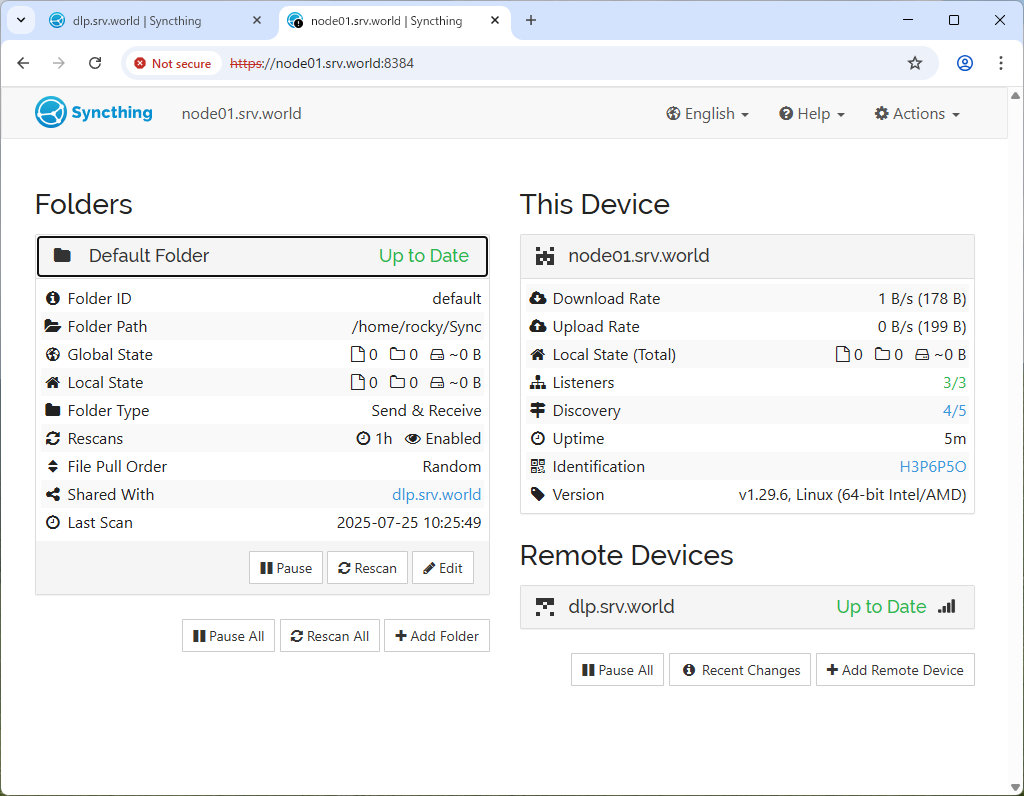Click the Local State (Total) home icon
This screenshot has width=1024, height=796.
(x=537, y=354)
